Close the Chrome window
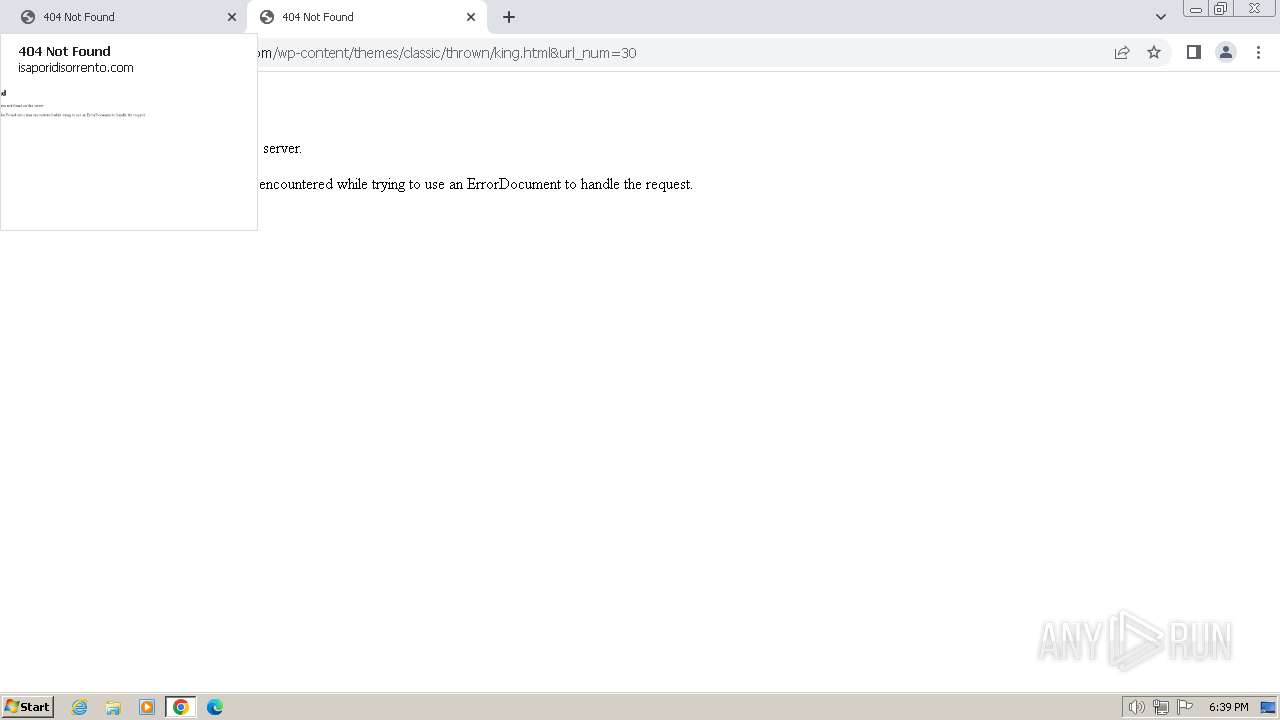Screen dimensions: 1280x720 [x=1254, y=9]
